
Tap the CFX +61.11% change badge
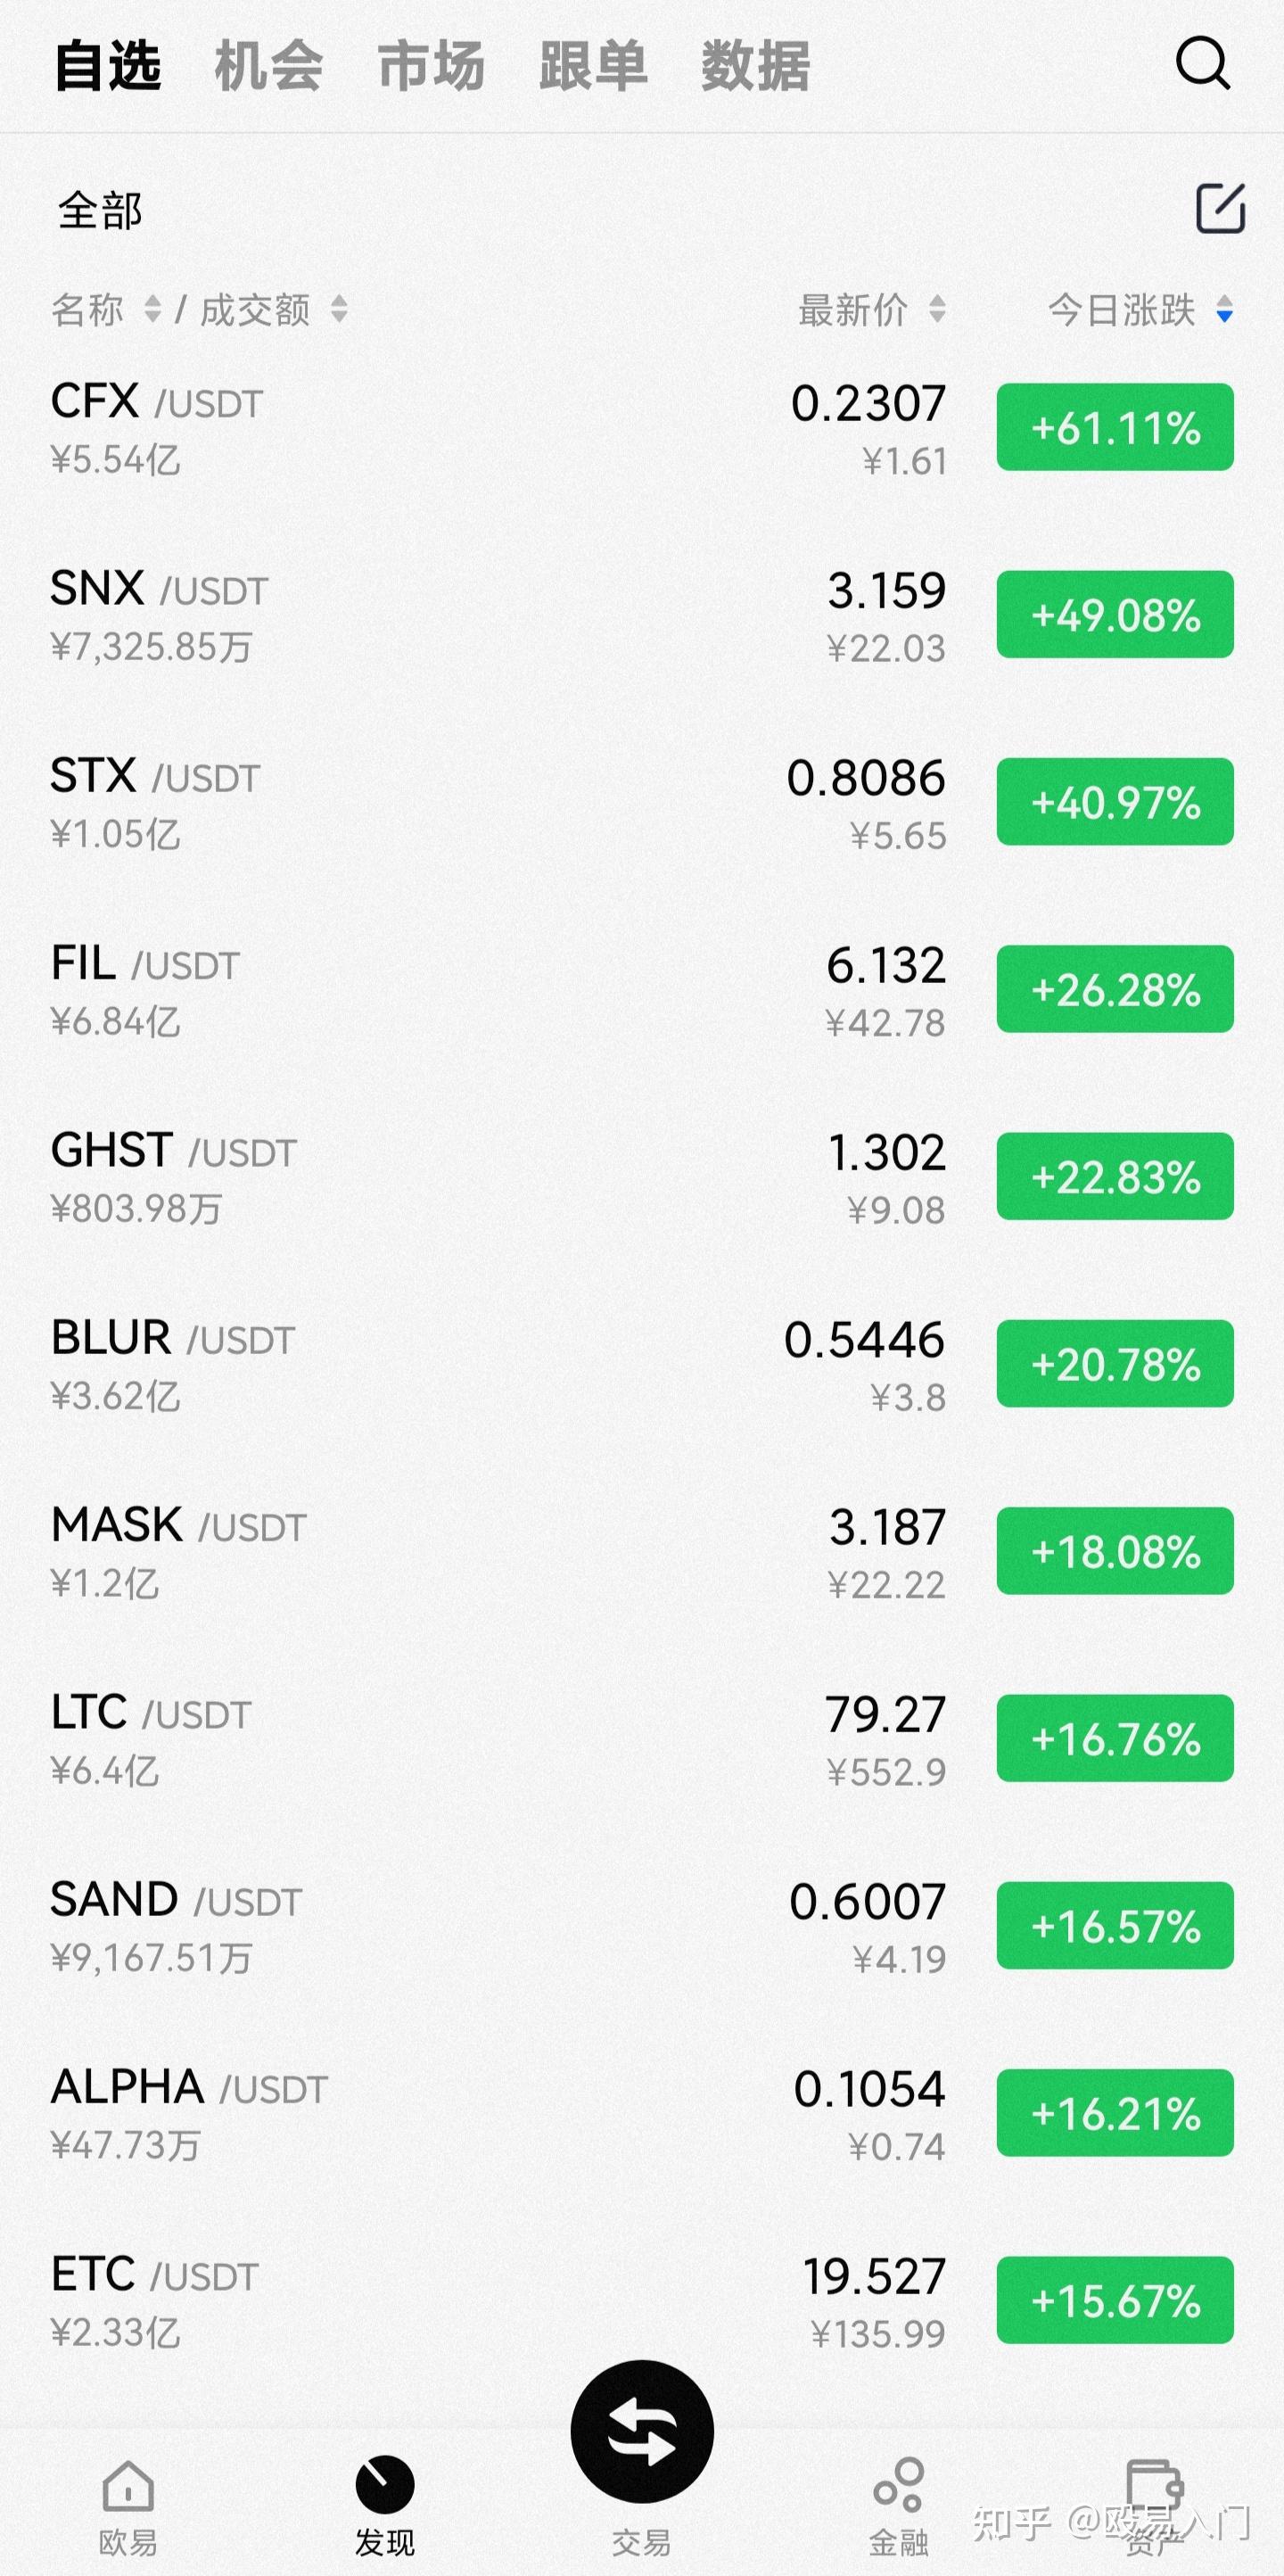pyautogui.click(x=1115, y=427)
